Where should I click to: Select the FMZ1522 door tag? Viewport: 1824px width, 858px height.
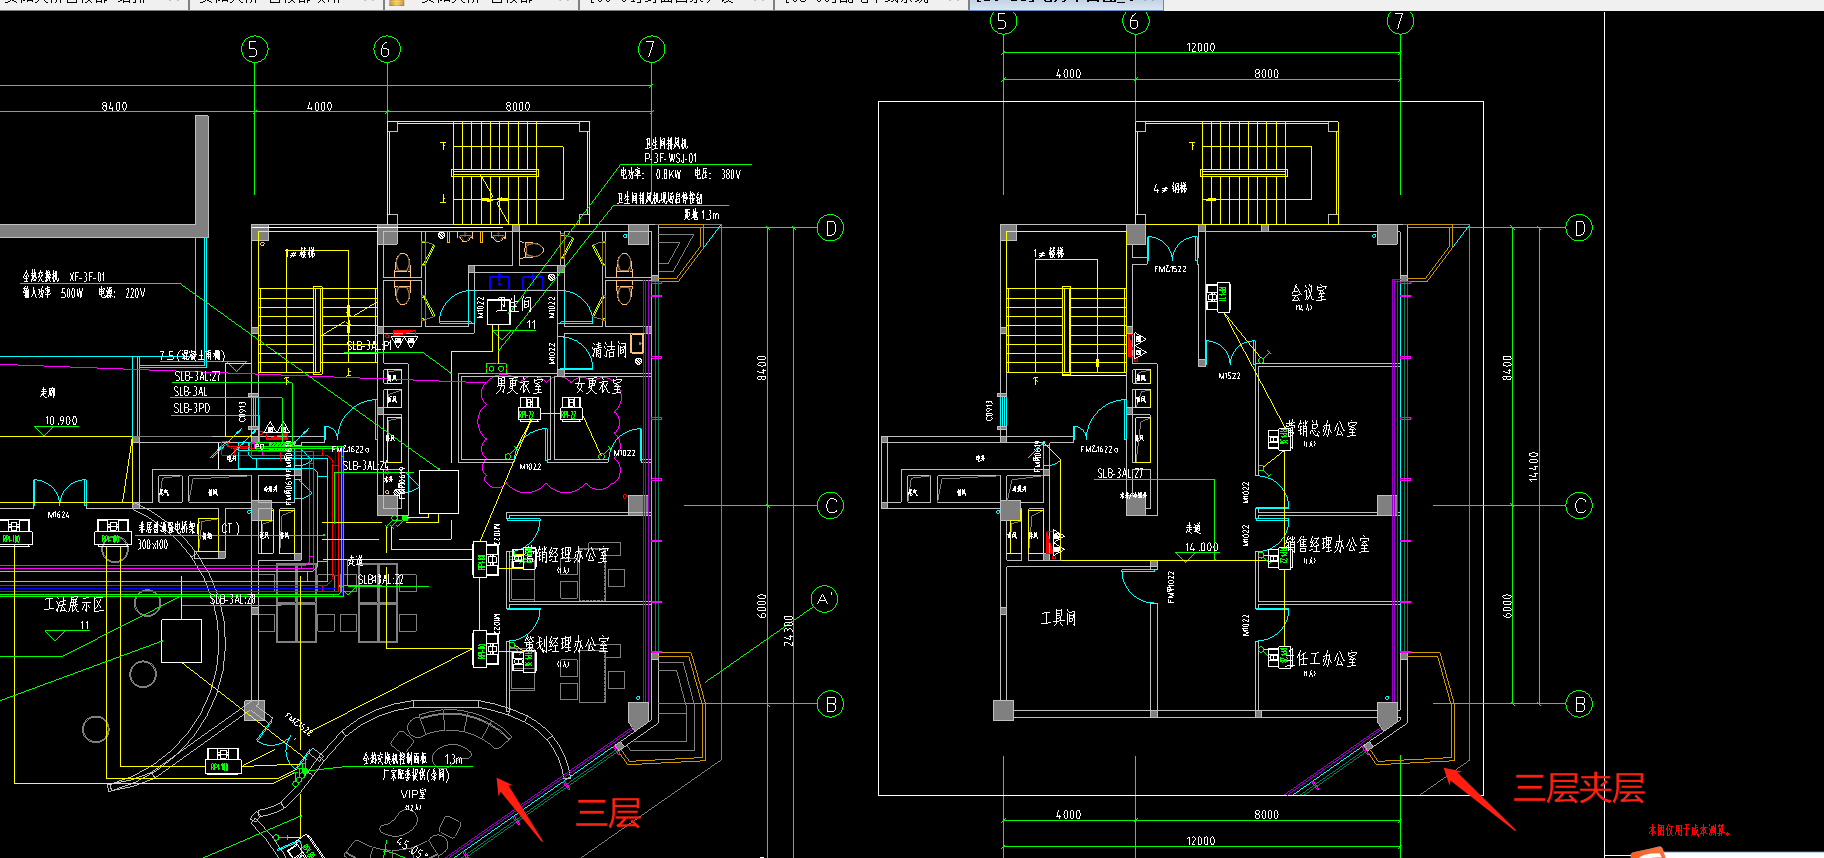[x=1170, y=269]
